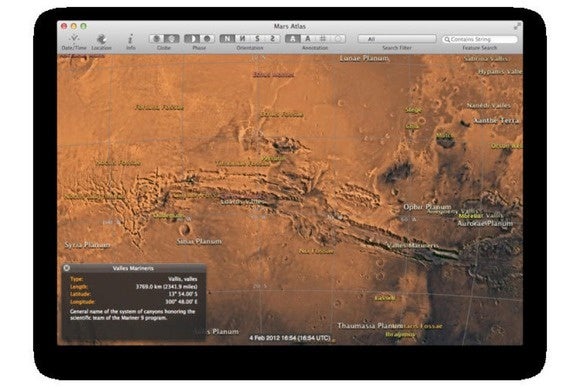Select the first Globe view segment
Screen dimensions: 580x388
(x=157, y=38)
